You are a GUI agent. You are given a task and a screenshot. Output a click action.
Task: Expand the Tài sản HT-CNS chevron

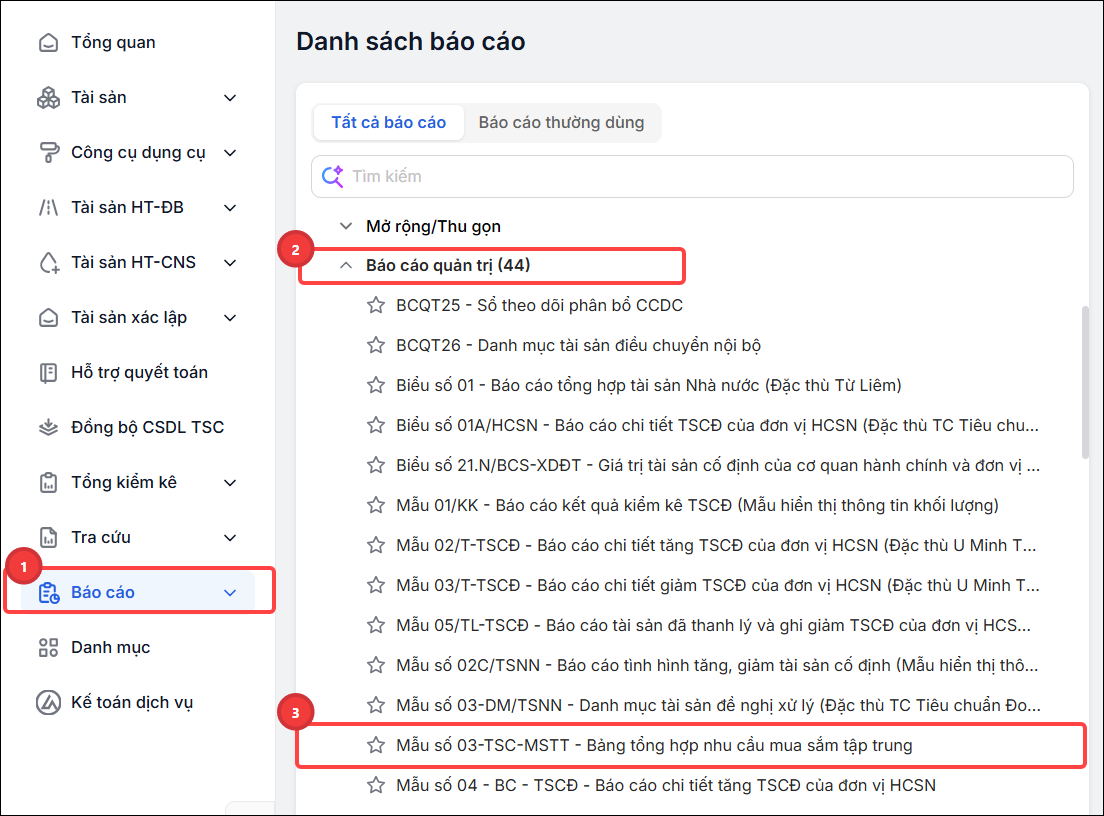[x=230, y=263]
